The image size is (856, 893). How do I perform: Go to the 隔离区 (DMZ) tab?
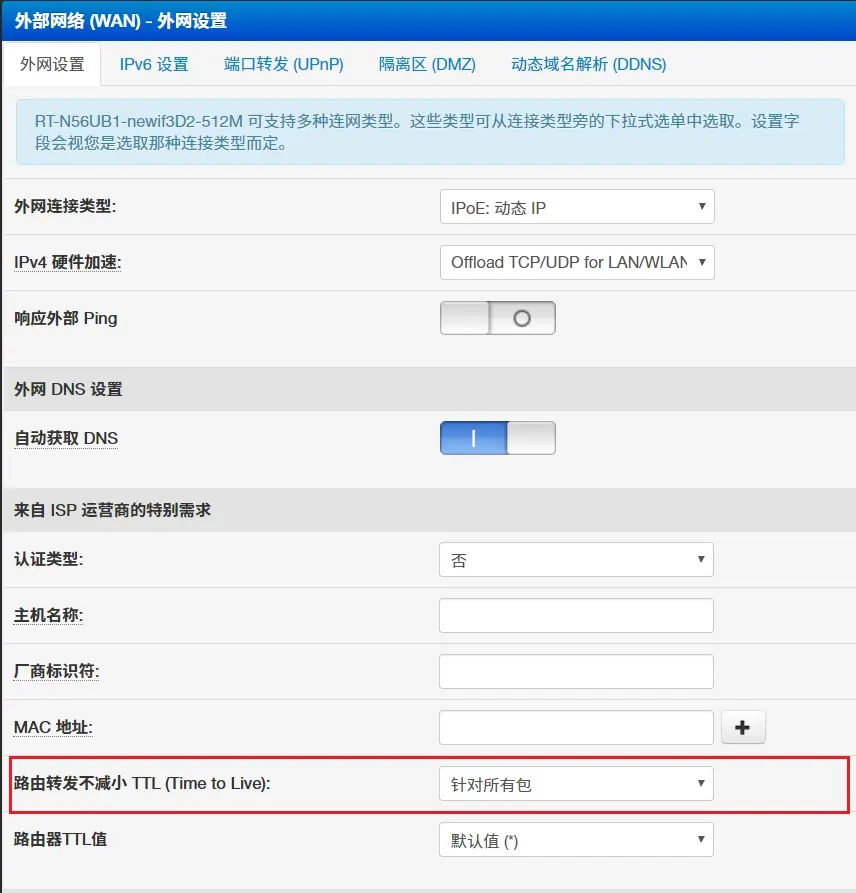click(427, 64)
